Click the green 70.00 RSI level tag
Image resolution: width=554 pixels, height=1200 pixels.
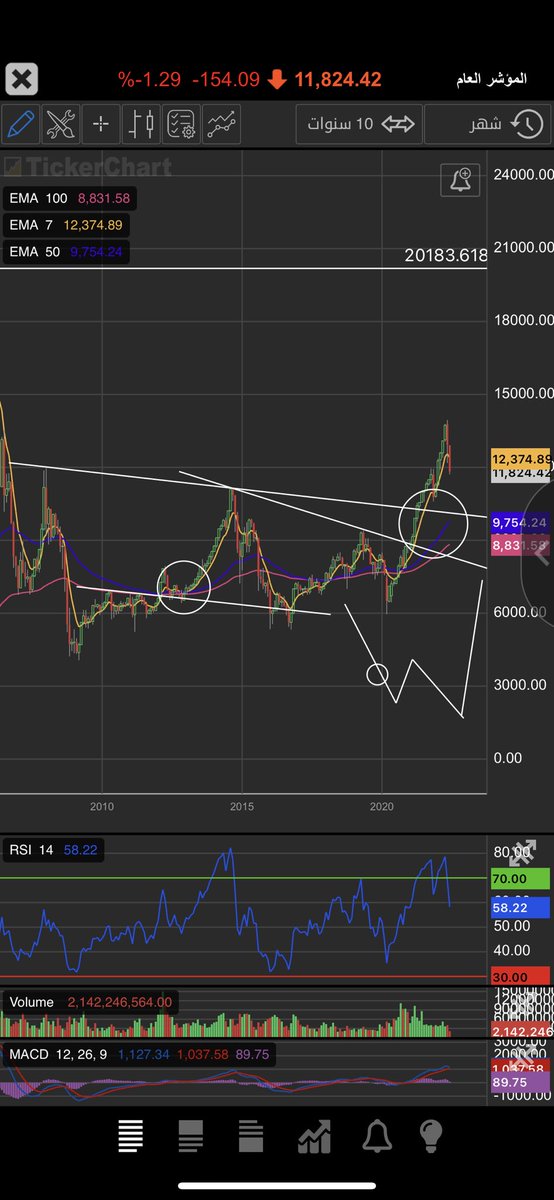tap(520, 879)
